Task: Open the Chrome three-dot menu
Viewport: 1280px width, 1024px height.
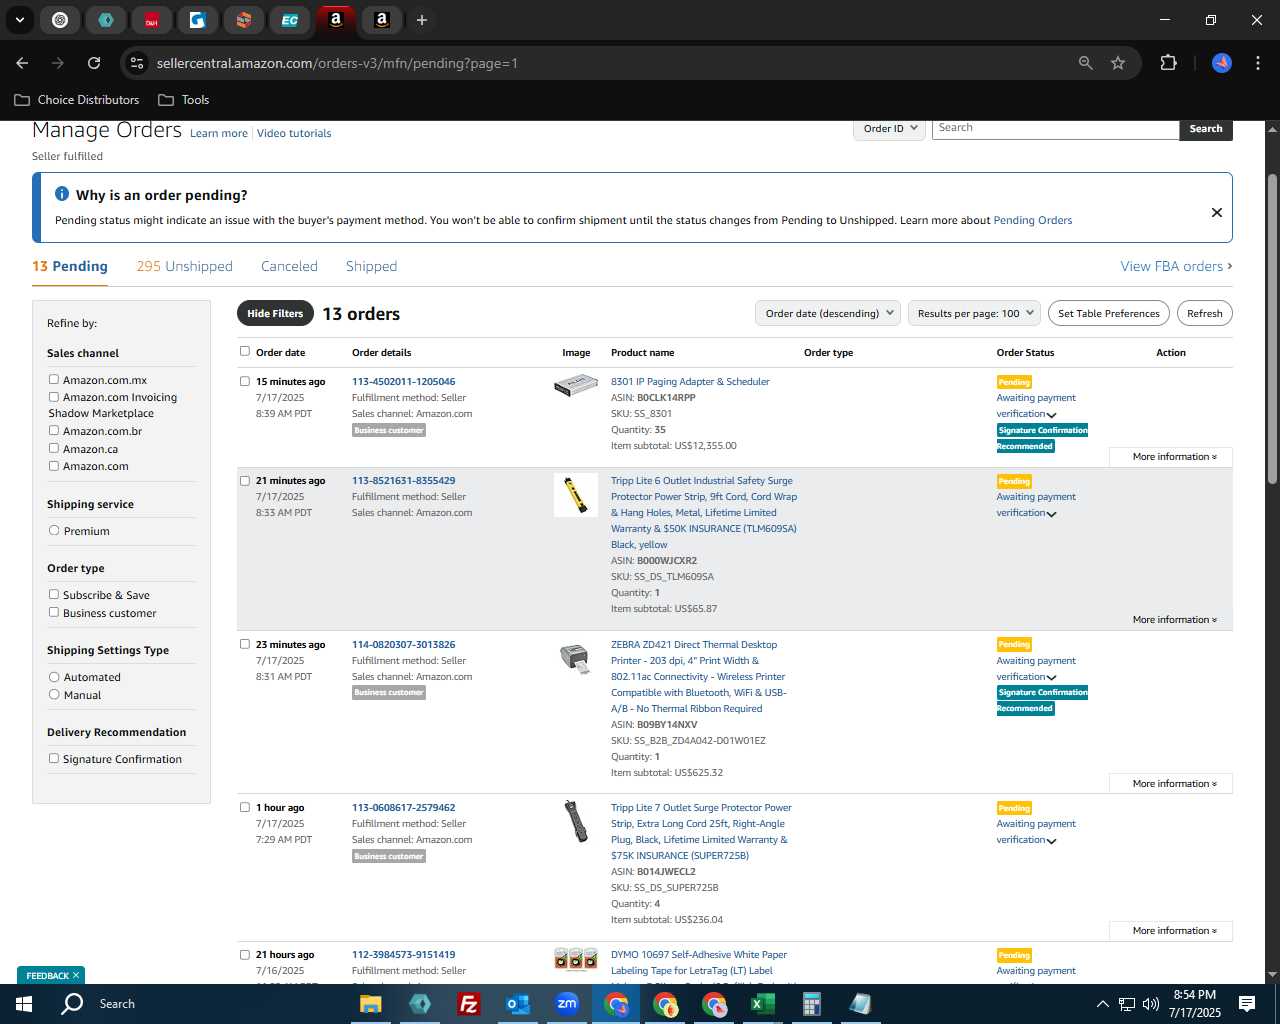Action: (x=1256, y=63)
